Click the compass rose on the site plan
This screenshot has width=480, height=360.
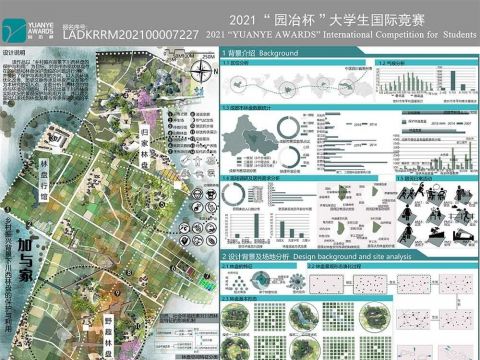(x=201, y=71)
